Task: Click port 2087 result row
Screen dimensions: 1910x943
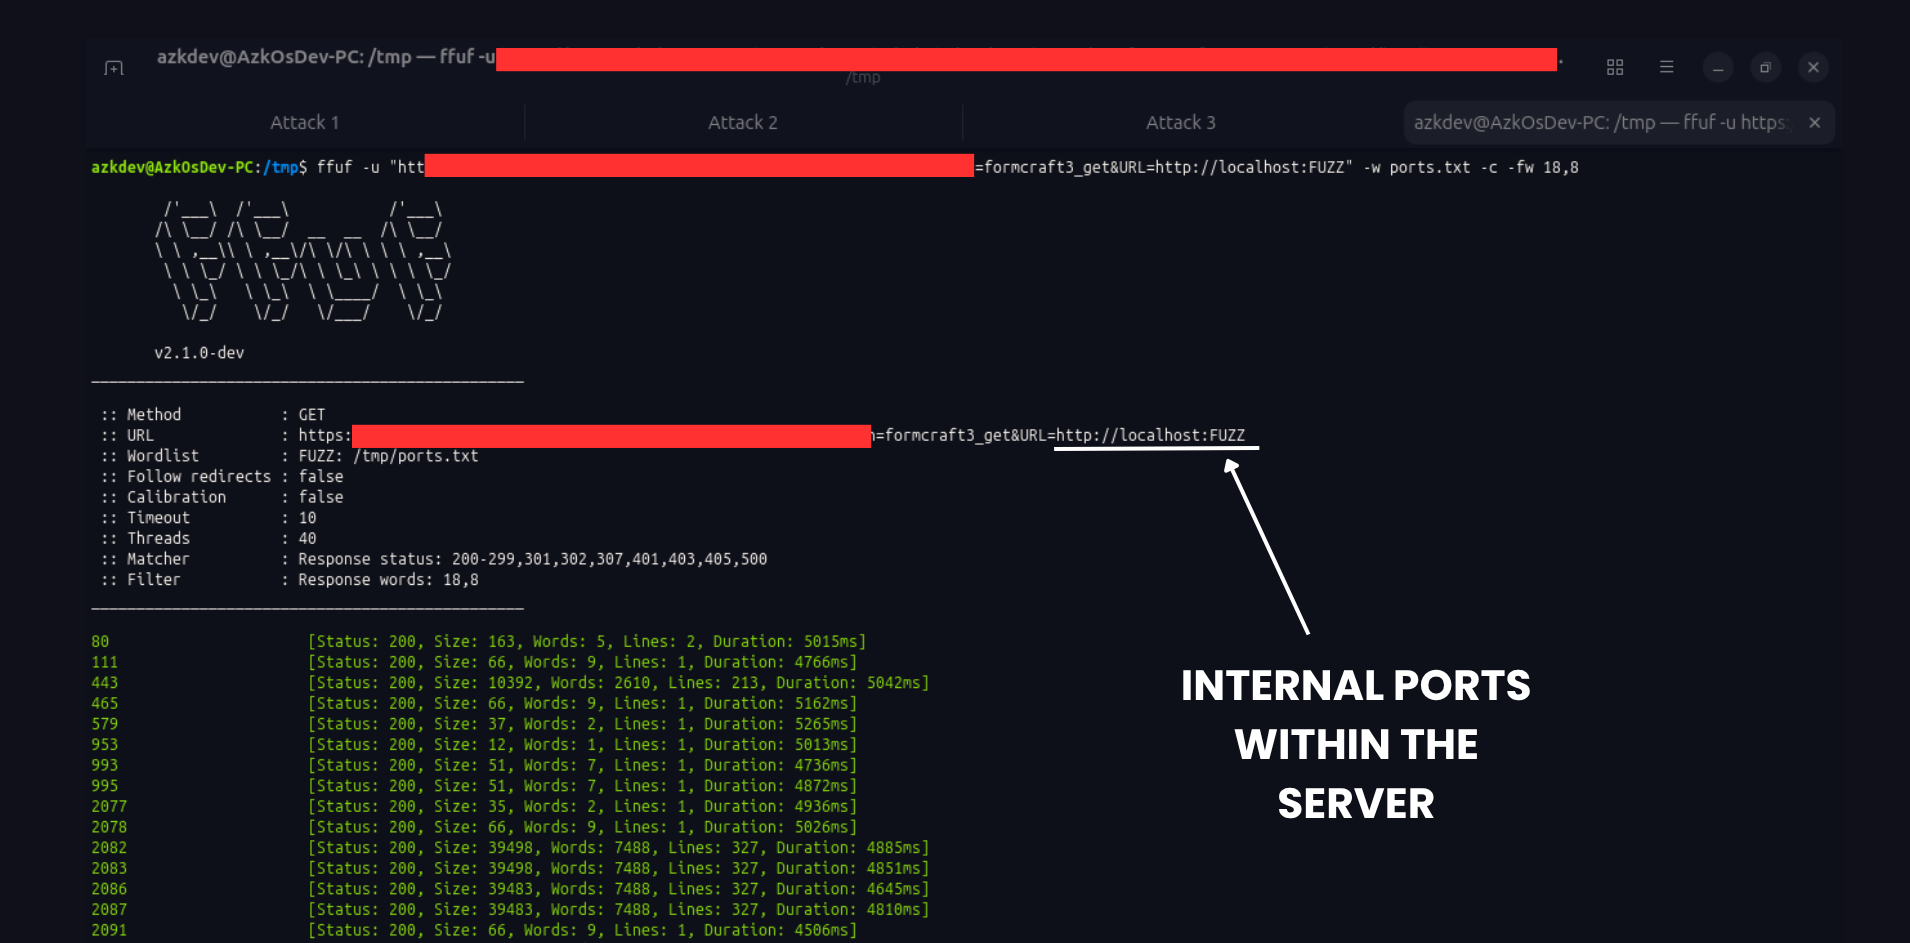Action: point(510,910)
